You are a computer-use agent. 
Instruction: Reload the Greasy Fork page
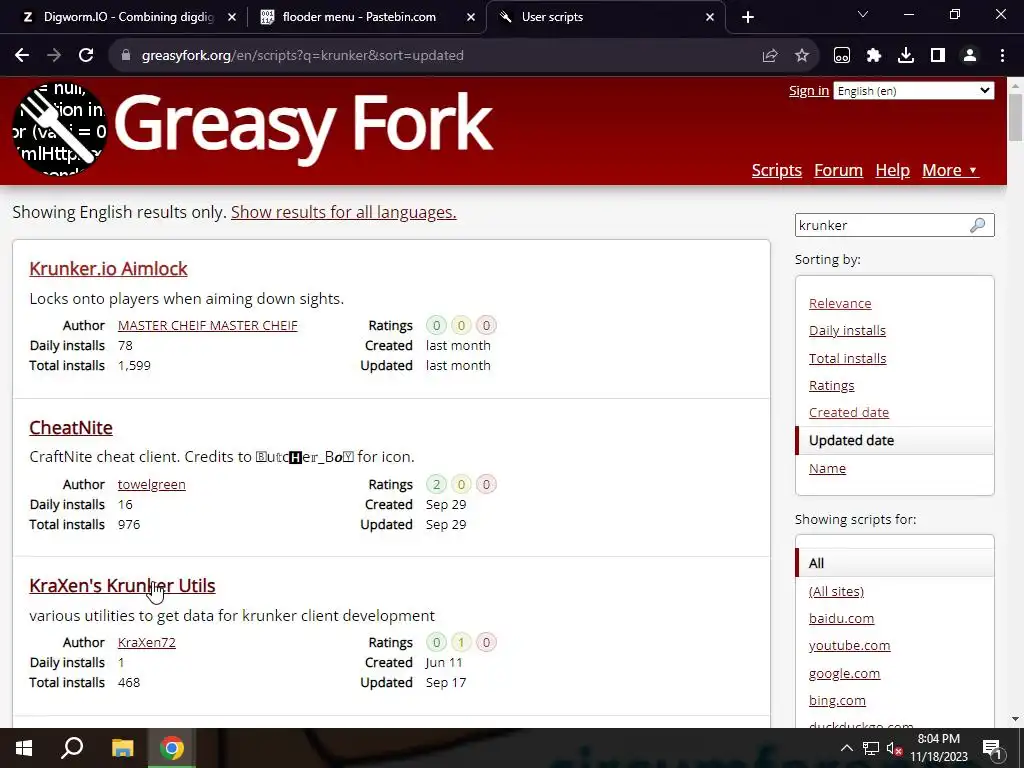click(86, 56)
